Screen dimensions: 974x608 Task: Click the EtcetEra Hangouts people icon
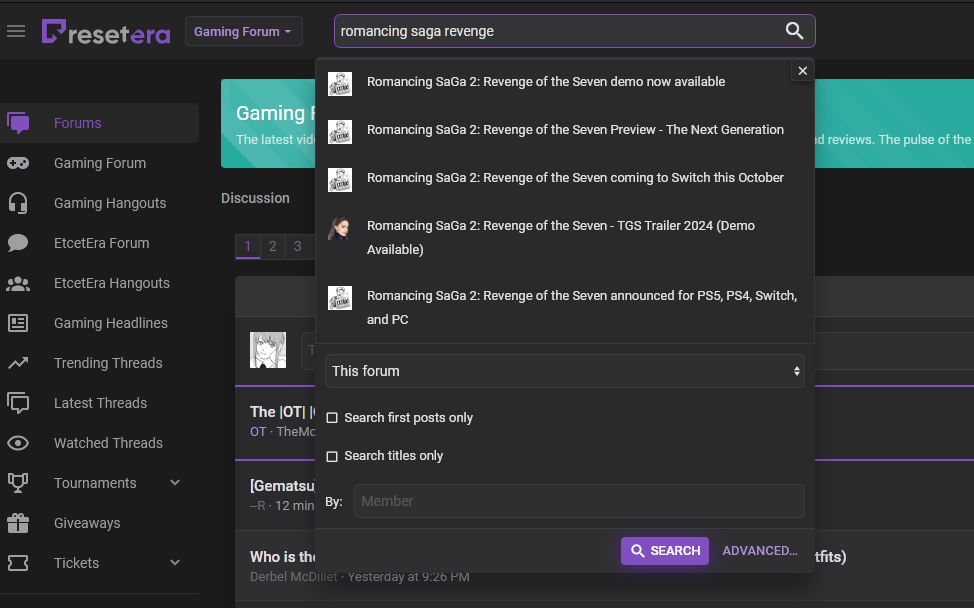18,283
